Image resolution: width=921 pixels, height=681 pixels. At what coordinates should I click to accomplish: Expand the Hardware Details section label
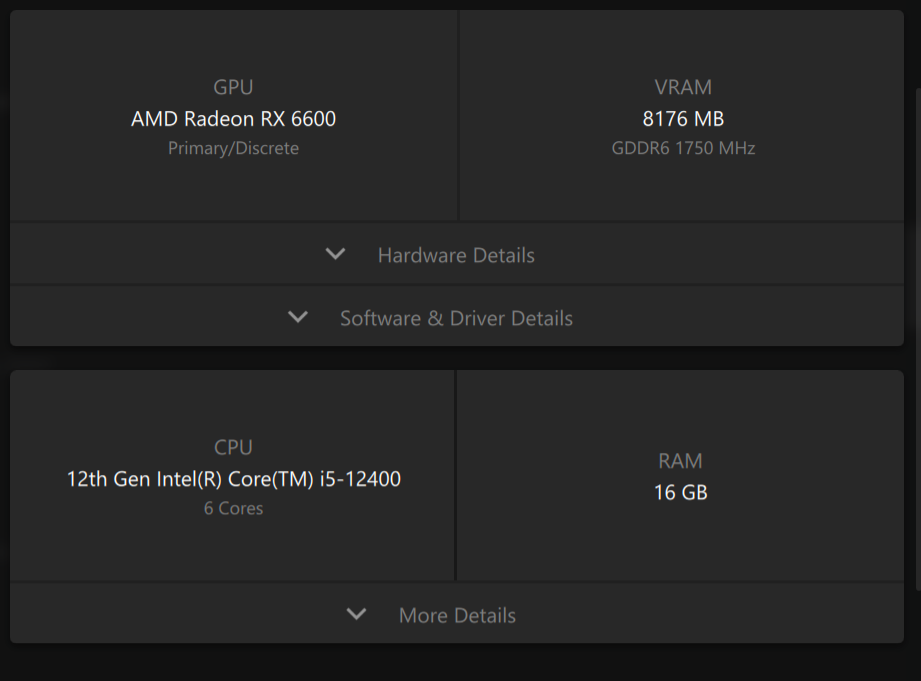coord(456,255)
